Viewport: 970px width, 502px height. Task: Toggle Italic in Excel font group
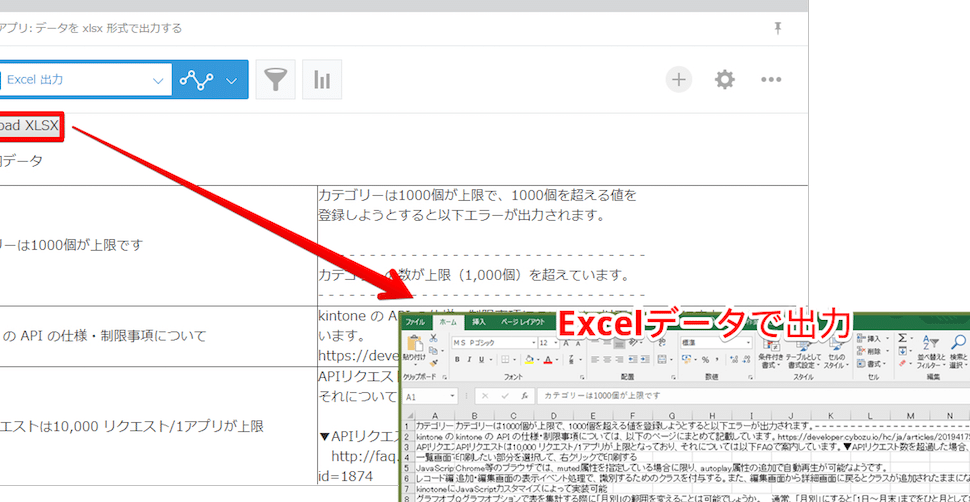(x=470, y=360)
